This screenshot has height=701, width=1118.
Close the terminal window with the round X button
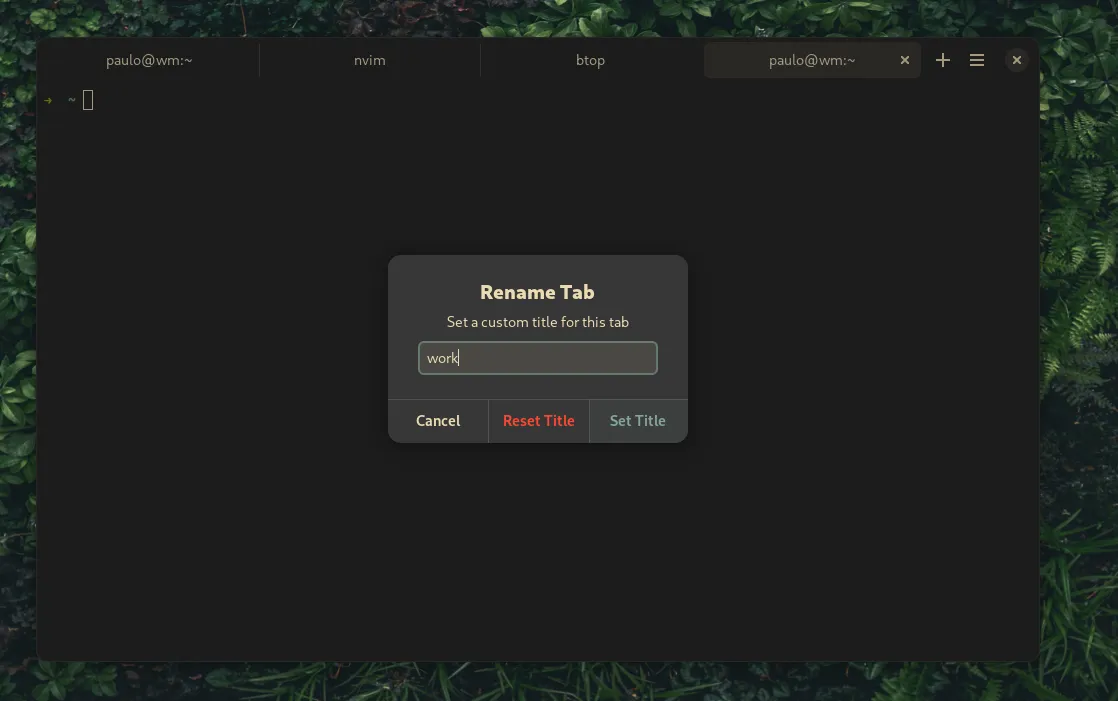point(1016,60)
